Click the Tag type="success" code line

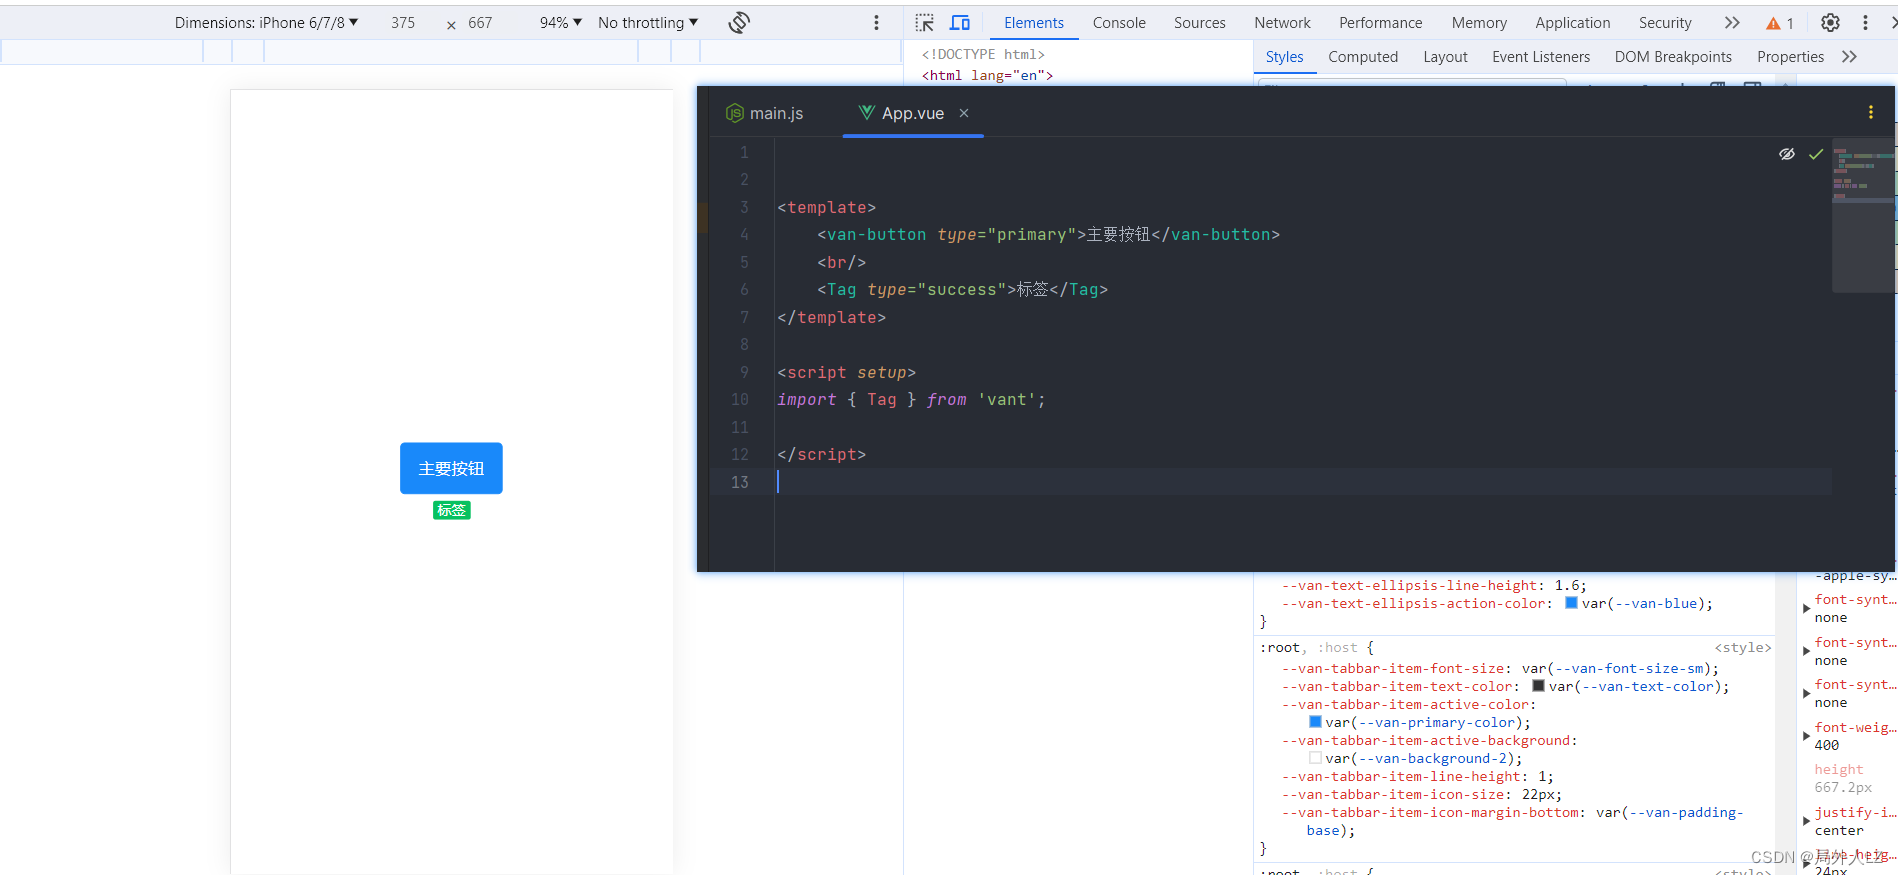[962, 289]
